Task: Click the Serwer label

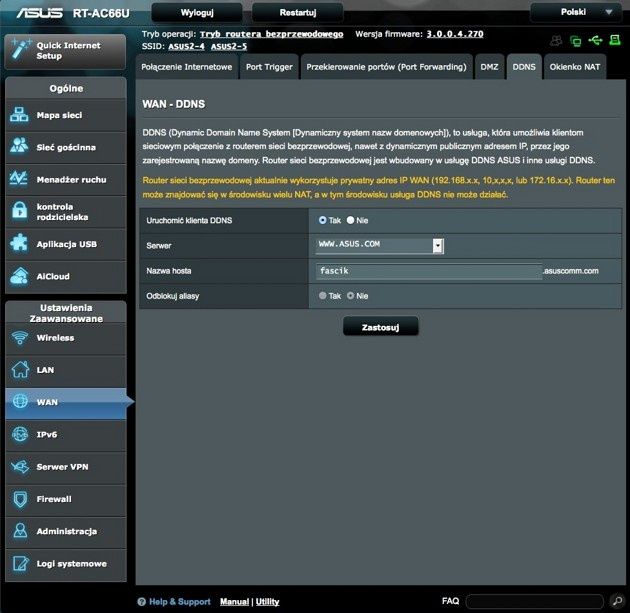Action: click(x=159, y=246)
